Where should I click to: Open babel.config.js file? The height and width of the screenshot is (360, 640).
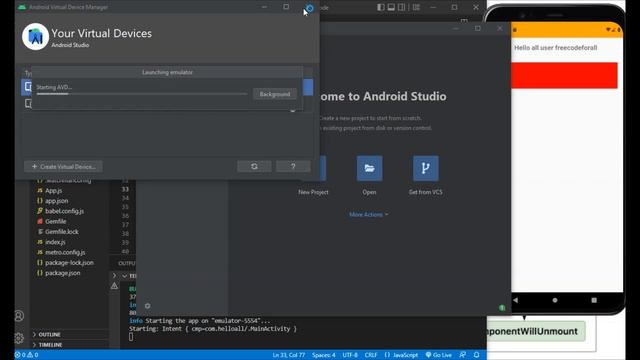click(64, 211)
